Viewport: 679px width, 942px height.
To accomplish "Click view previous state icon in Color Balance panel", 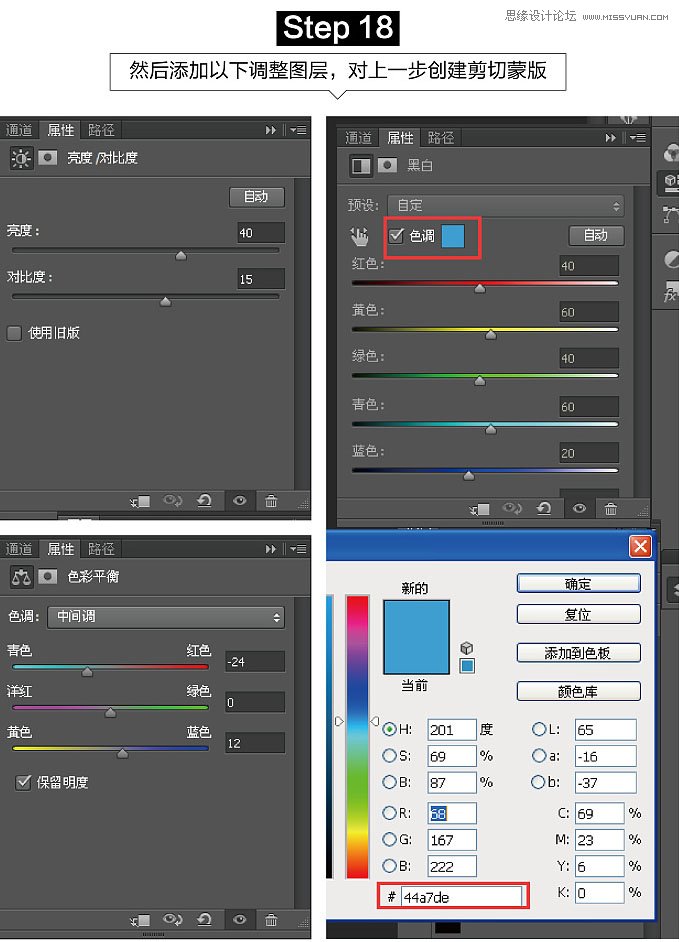I will click(x=172, y=920).
